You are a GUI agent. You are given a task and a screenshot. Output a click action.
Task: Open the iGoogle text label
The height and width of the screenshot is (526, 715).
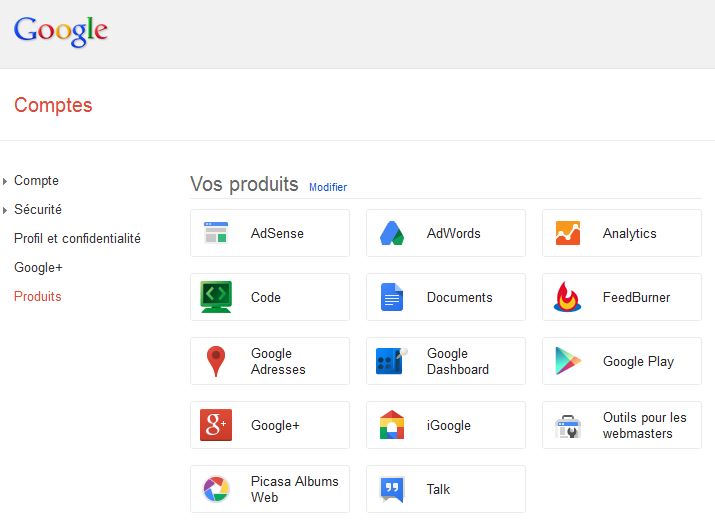click(x=449, y=425)
